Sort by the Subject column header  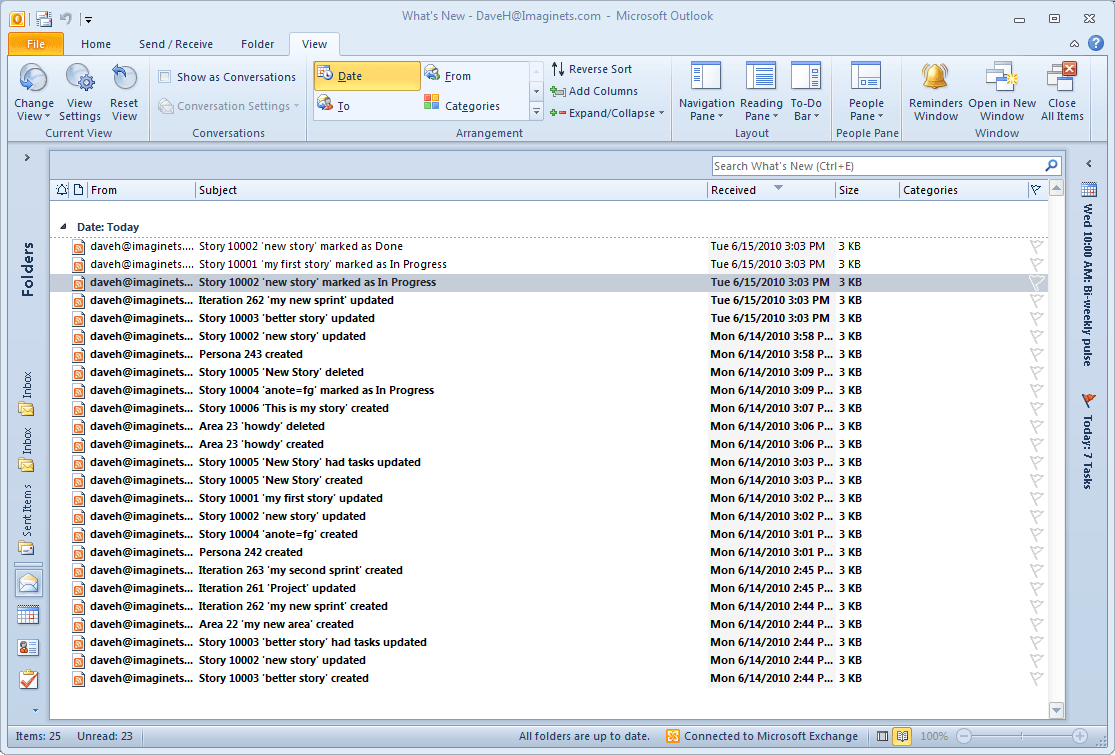(451, 190)
